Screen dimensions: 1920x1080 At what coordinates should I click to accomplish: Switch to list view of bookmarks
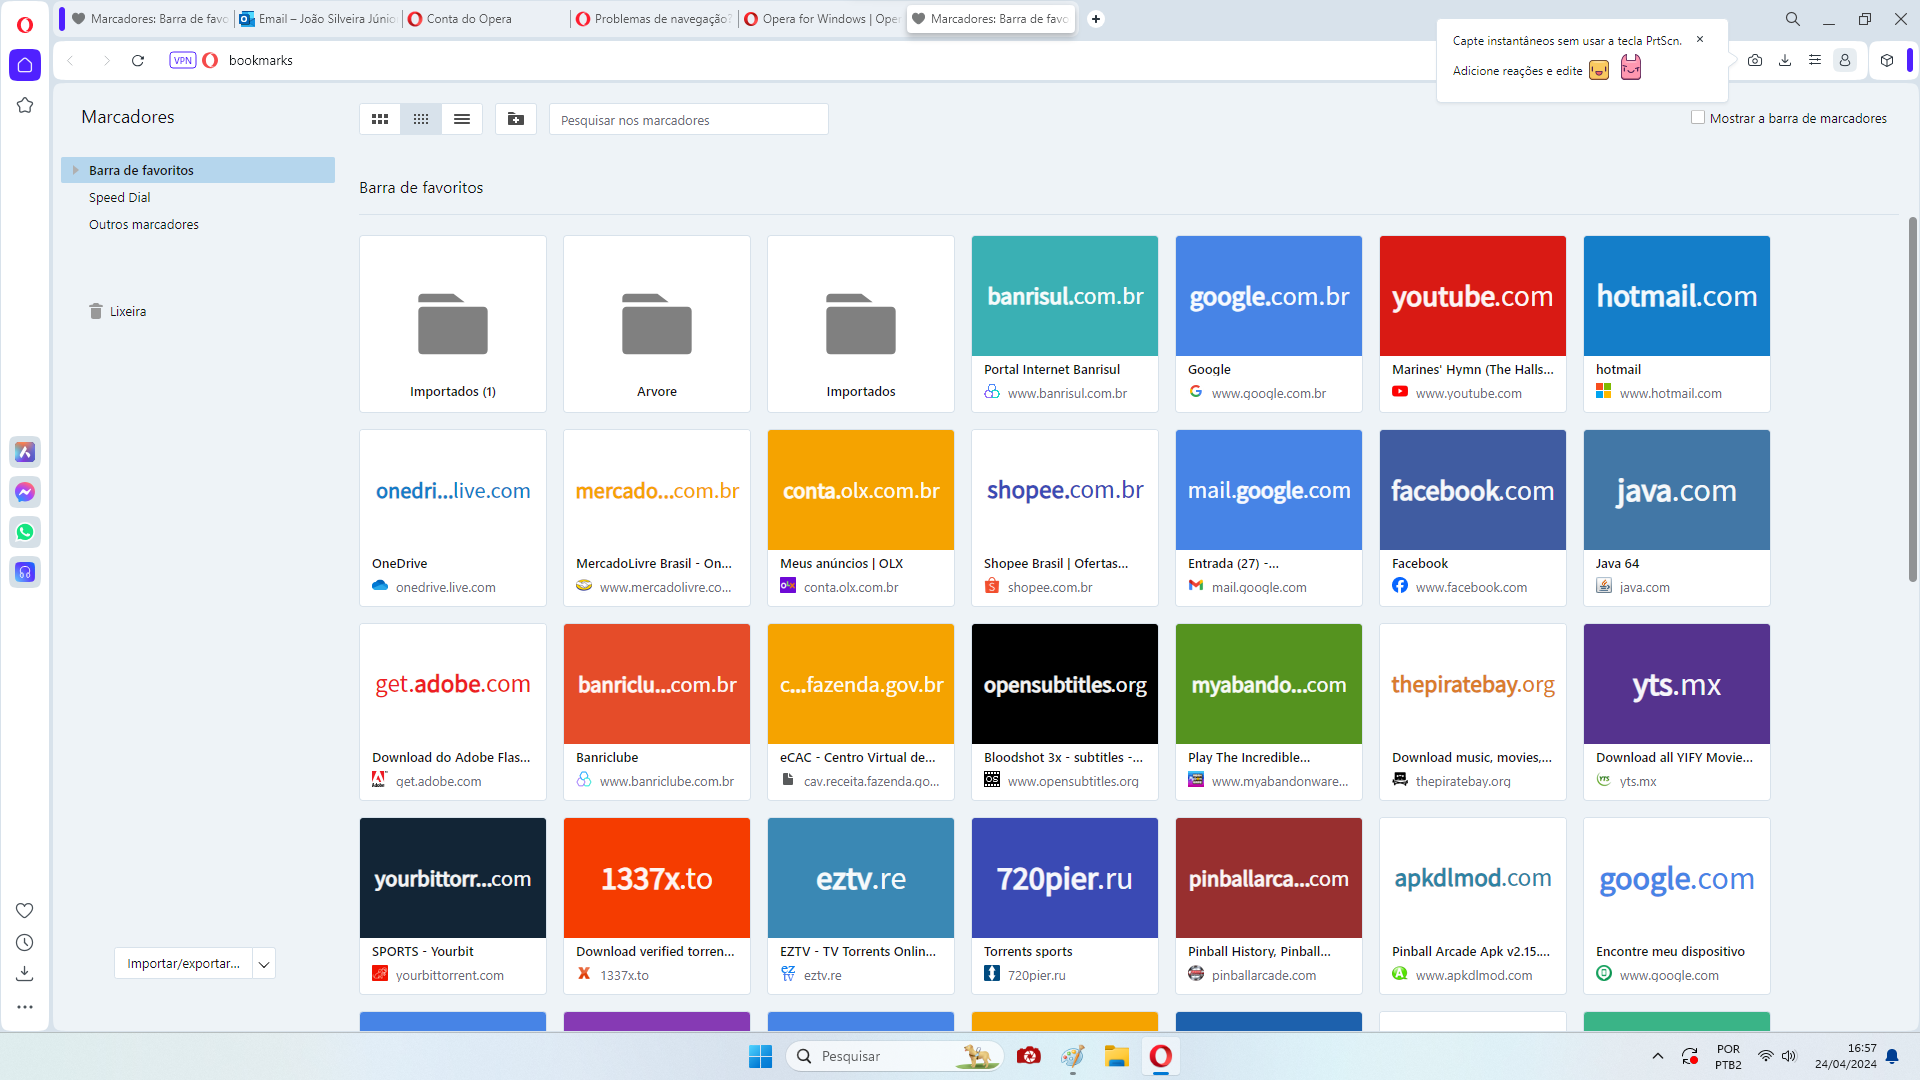(x=462, y=119)
